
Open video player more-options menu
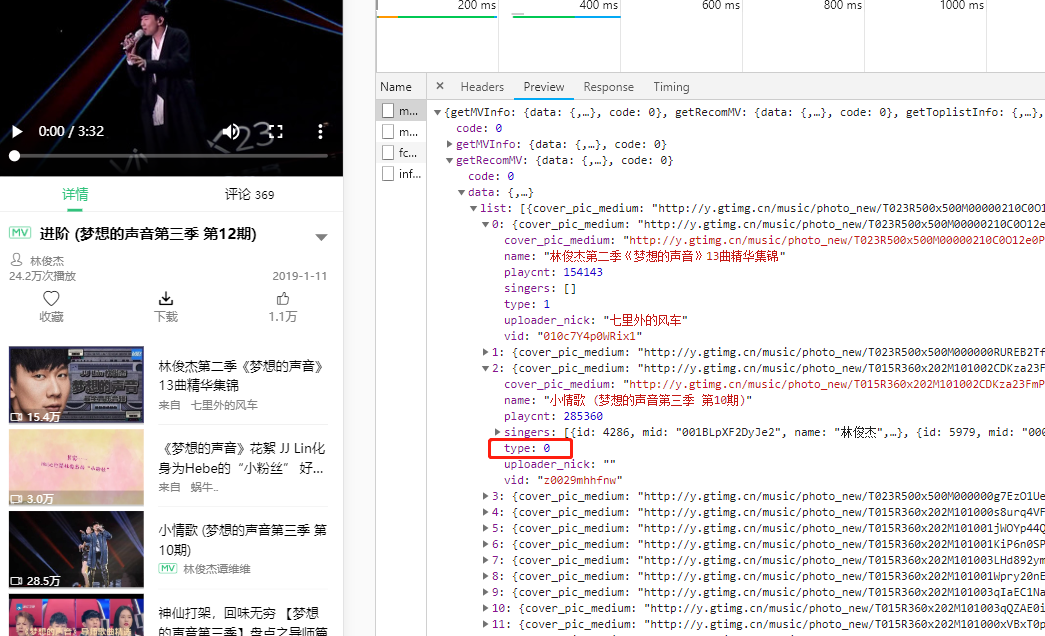(x=321, y=131)
